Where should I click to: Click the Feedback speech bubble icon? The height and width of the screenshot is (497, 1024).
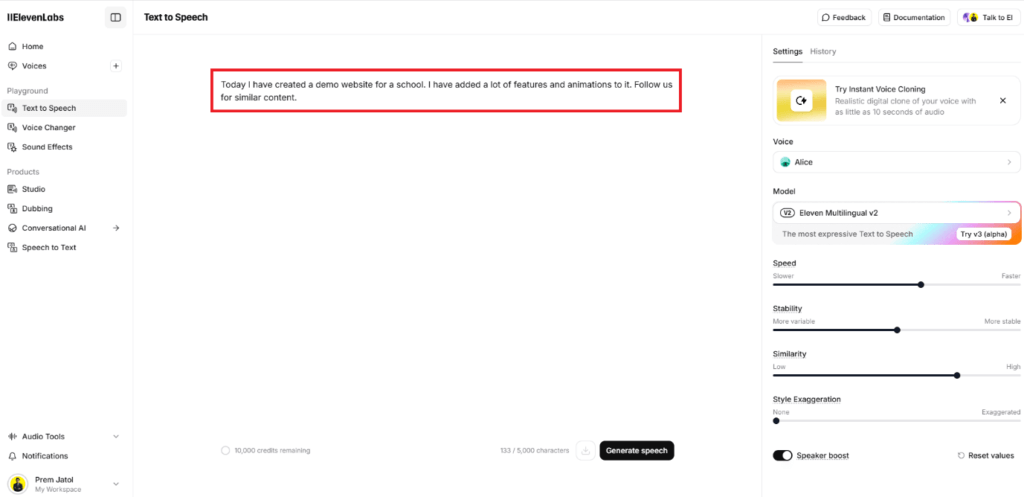click(x=825, y=18)
